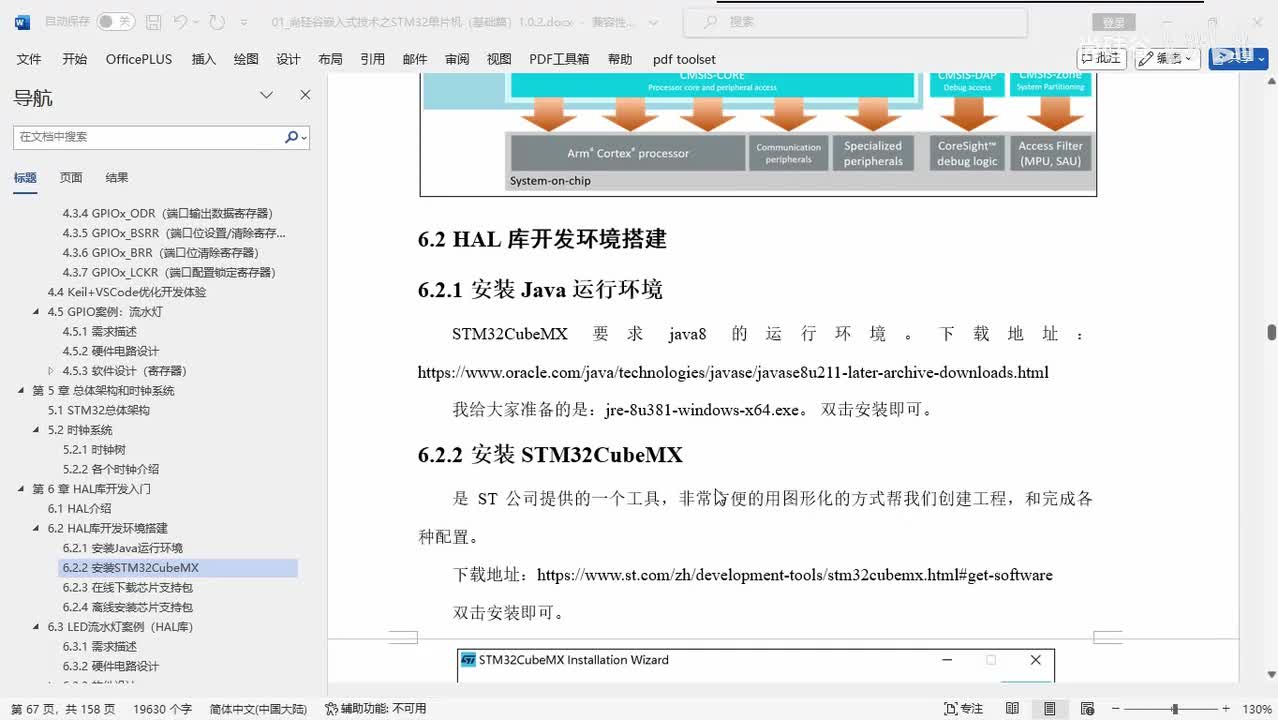Image resolution: width=1278 pixels, height=720 pixels.
Task: Switch to Print Layout view icon
Action: point(1049,709)
